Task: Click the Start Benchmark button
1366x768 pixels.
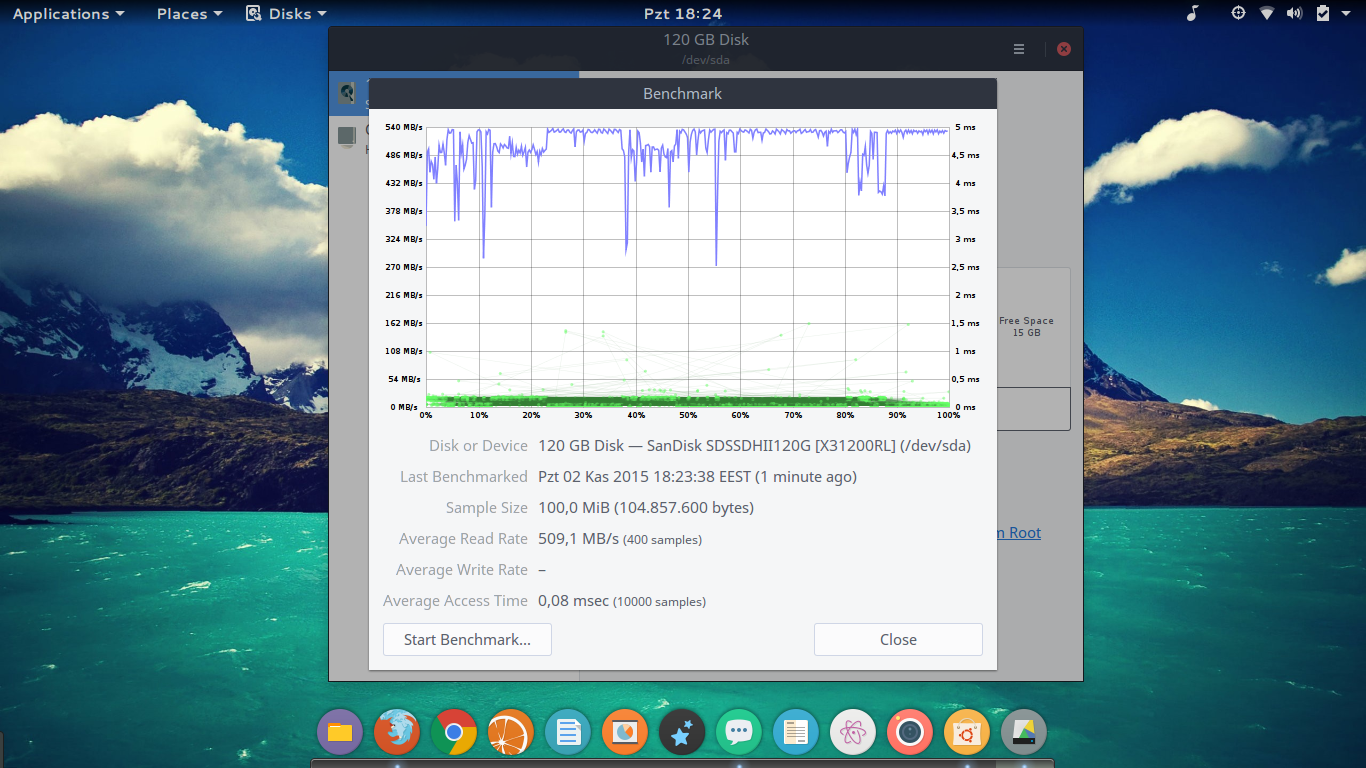Action: [x=467, y=640]
